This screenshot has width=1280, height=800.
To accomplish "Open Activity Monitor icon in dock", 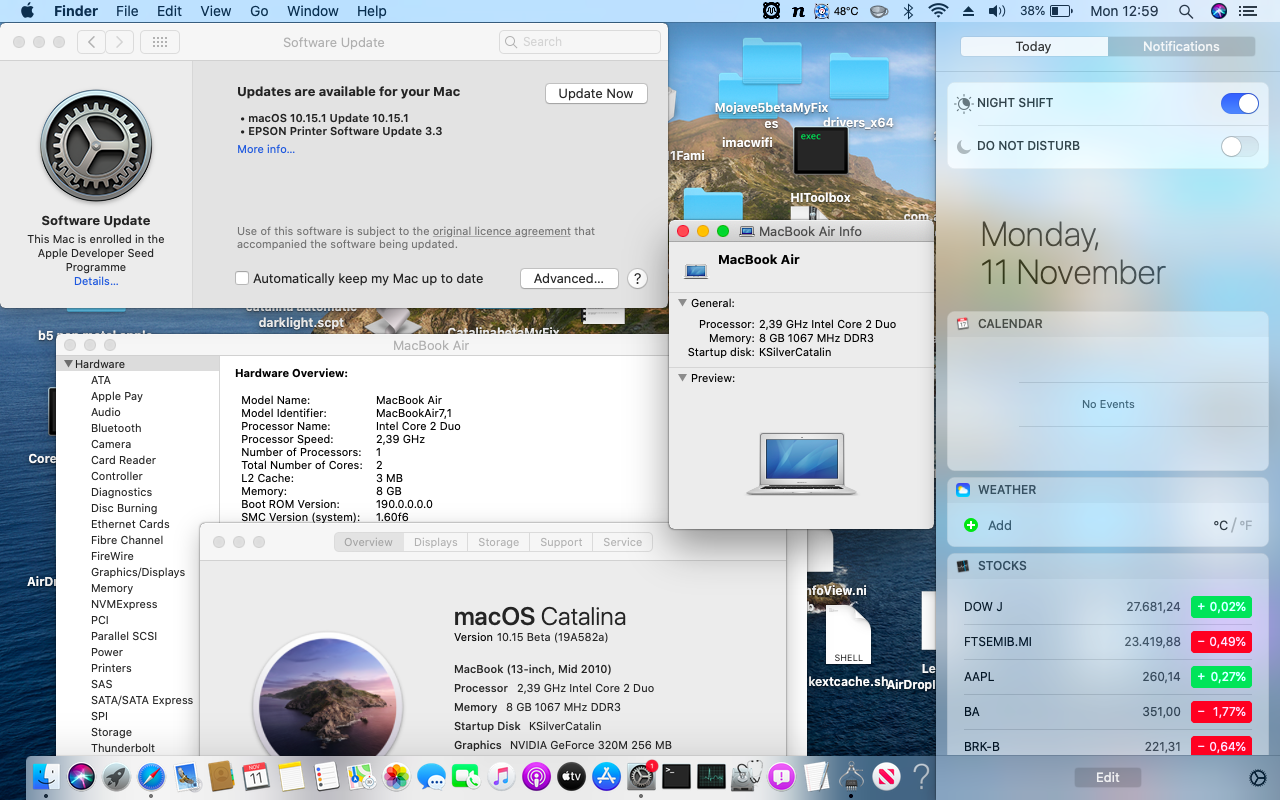I will (711, 775).
